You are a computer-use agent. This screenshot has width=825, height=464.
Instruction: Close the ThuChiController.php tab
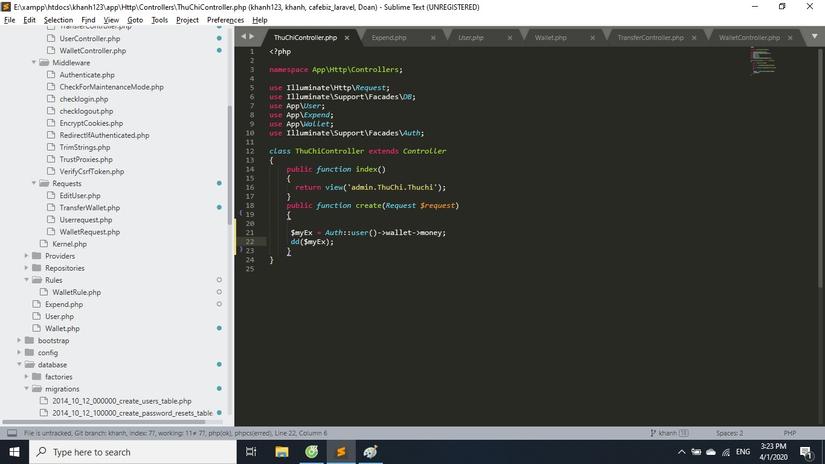click(x=347, y=38)
